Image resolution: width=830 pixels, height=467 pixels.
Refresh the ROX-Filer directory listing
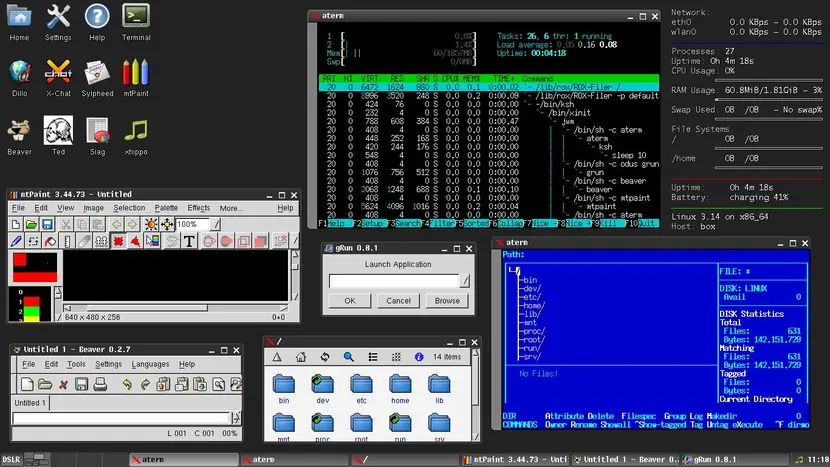point(324,357)
